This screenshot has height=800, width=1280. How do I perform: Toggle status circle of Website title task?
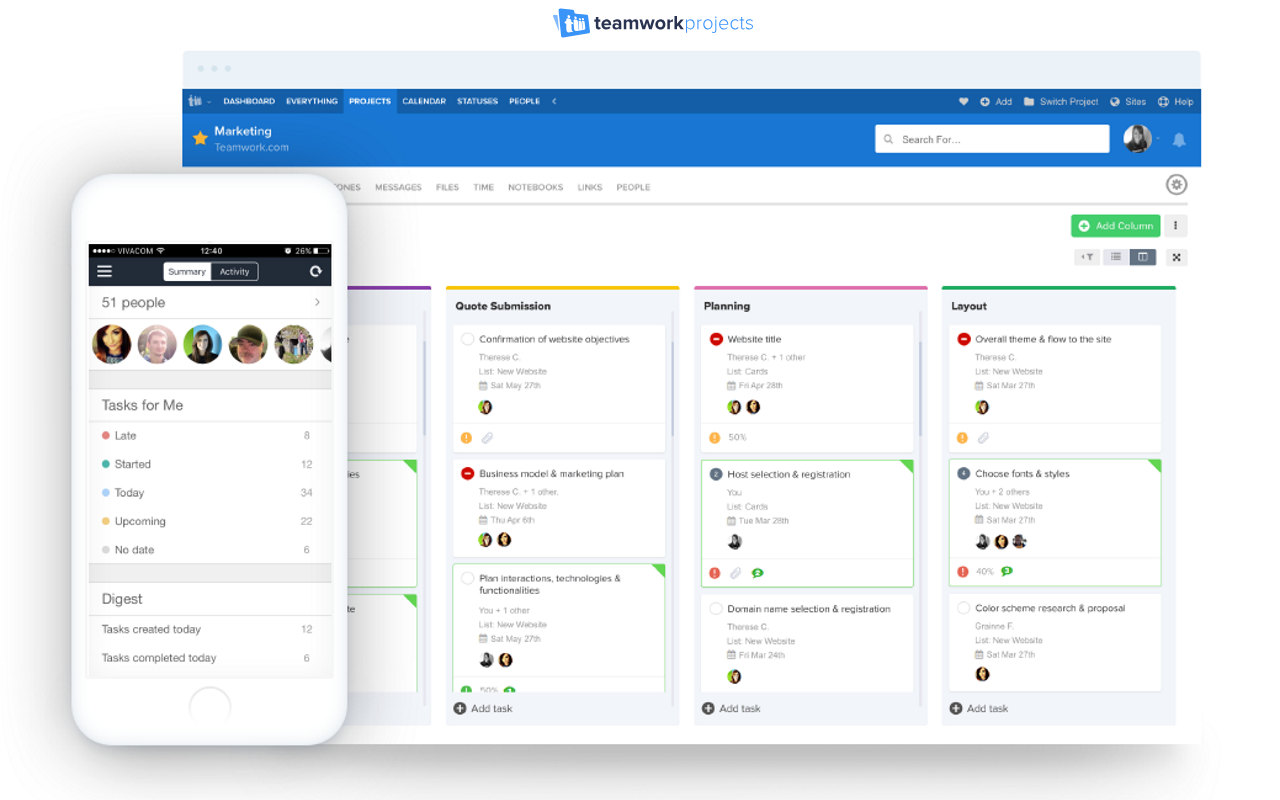[x=716, y=339]
